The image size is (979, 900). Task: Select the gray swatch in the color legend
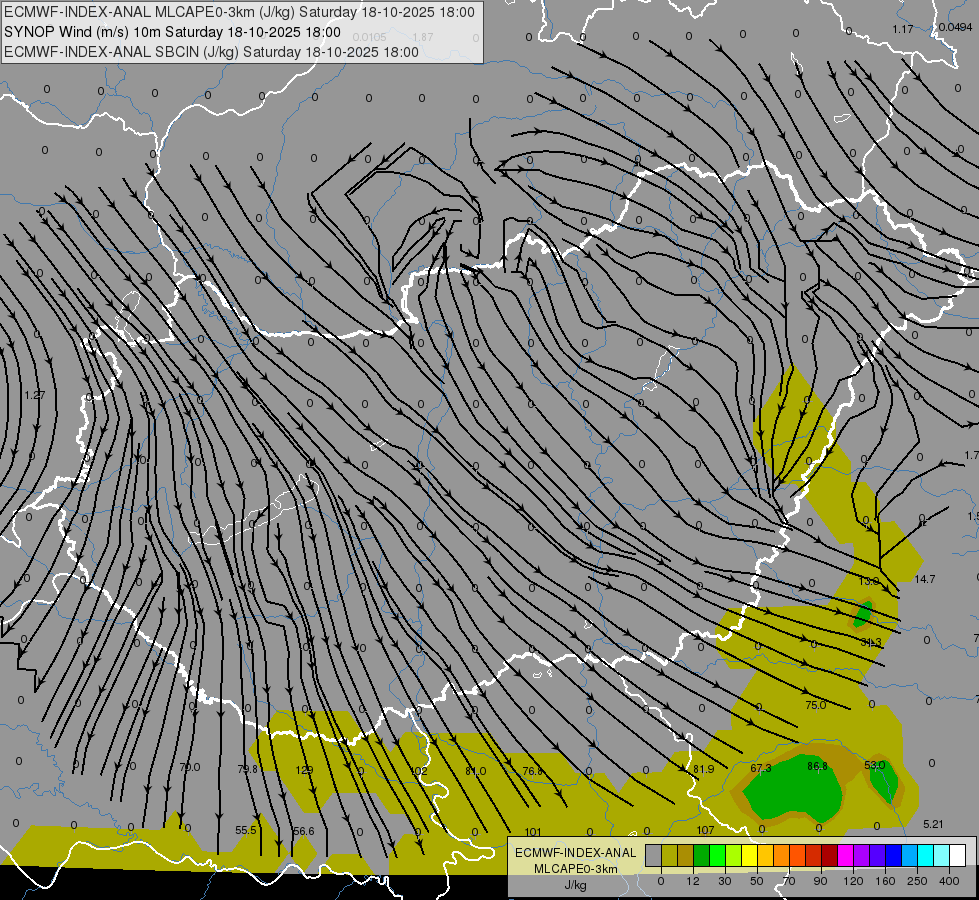[653, 856]
